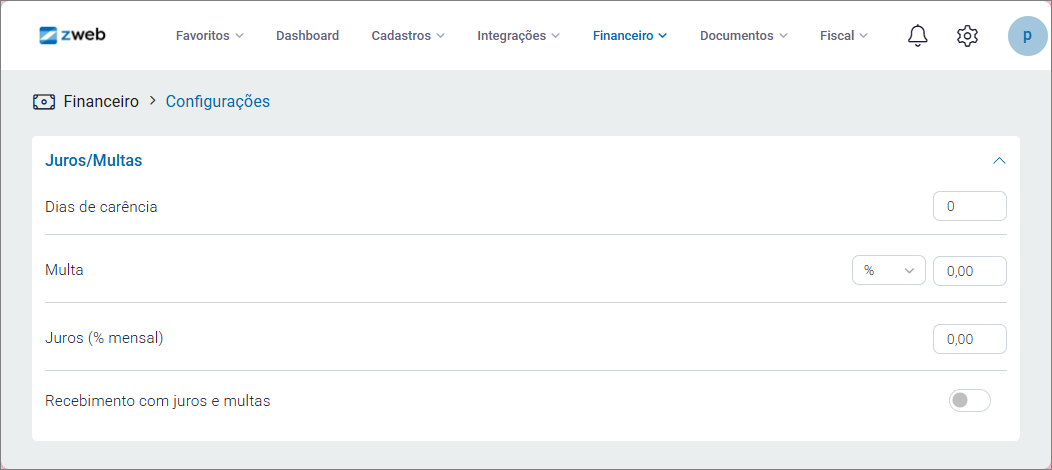Collapse the Juros/Multas section chevron
The height and width of the screenshot is (470, 1052).
coord(999,161)
